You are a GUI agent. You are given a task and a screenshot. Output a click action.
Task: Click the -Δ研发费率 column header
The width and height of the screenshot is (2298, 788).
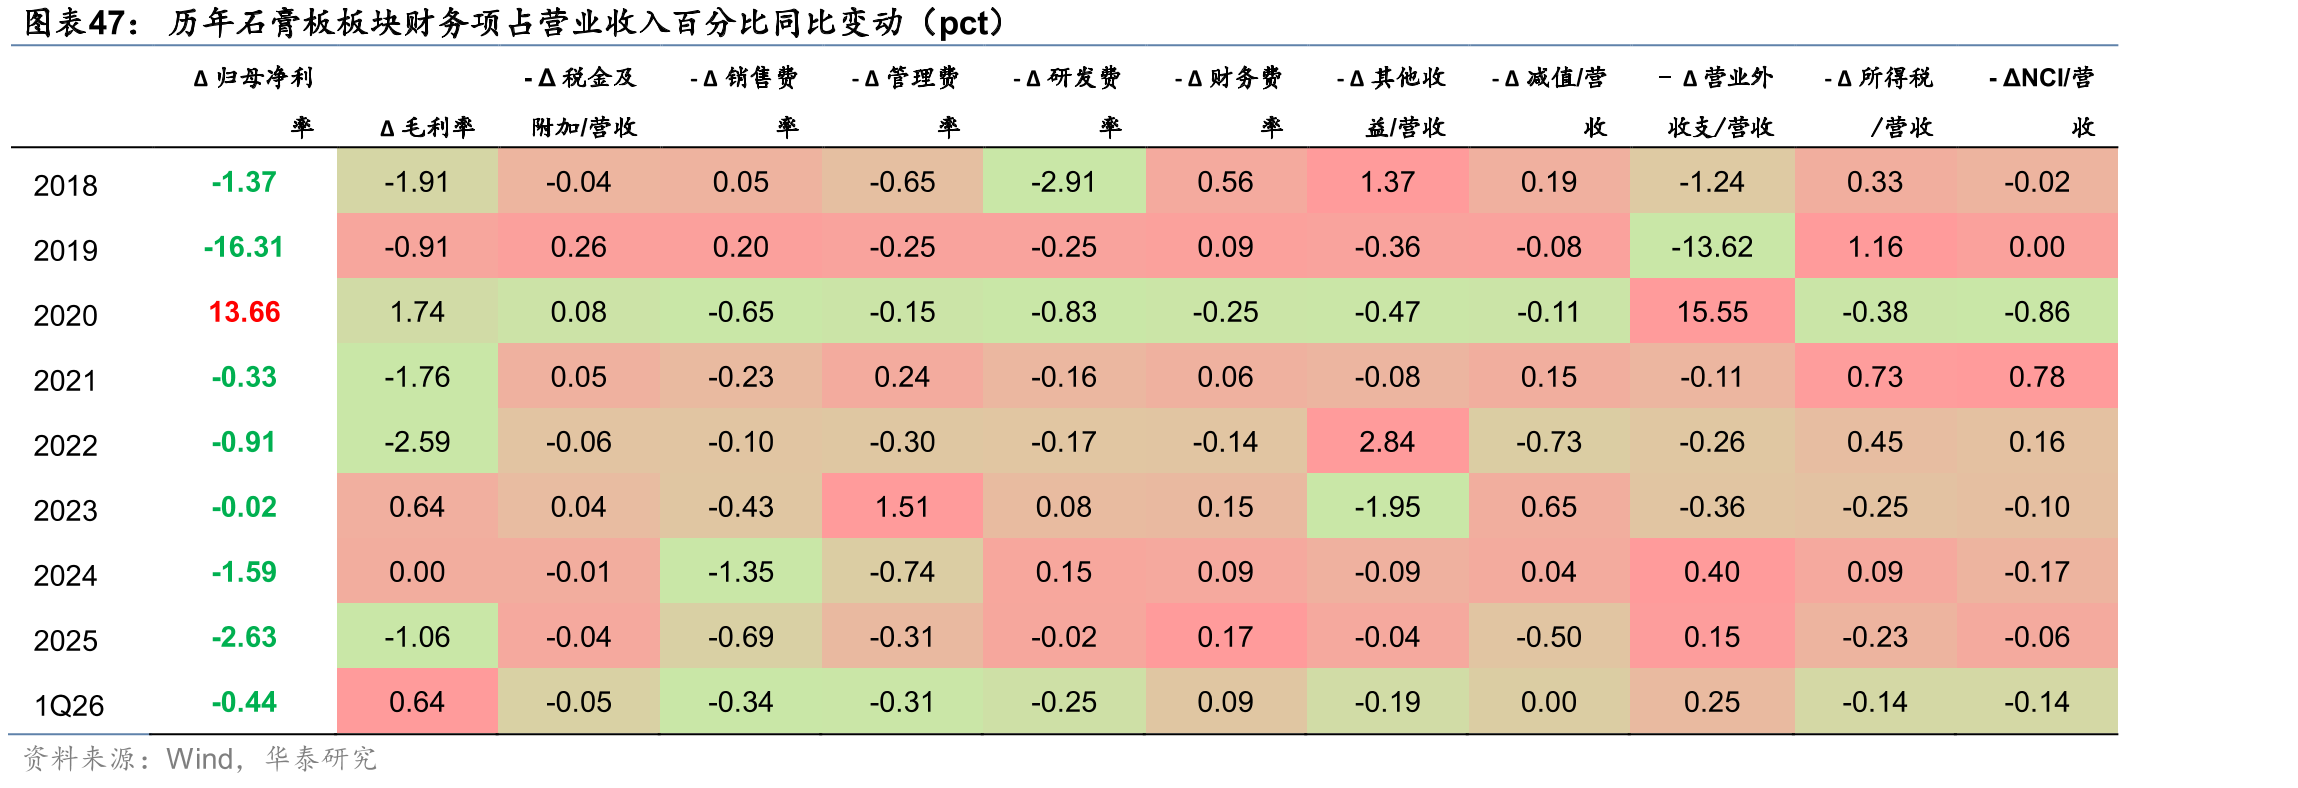click(x=1066, y=102)
